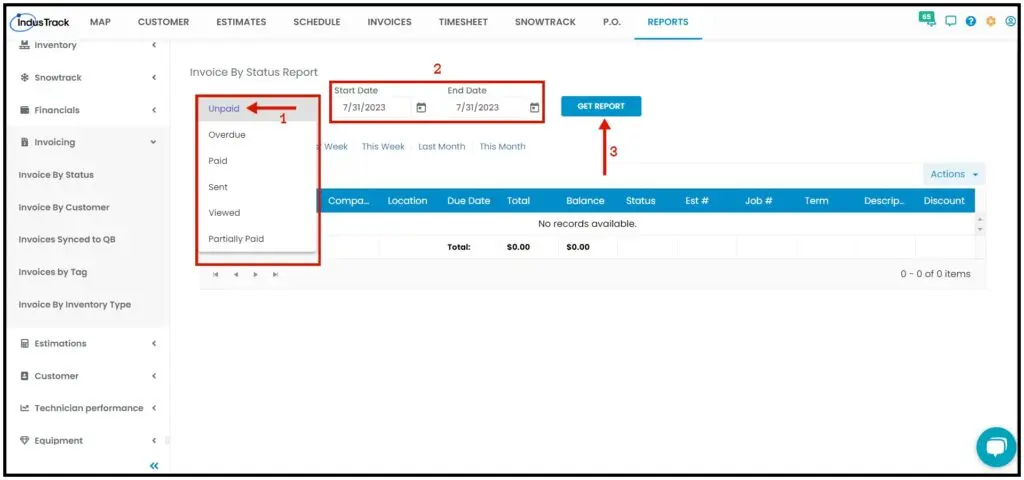The height and width of the screenshot is (480, 1024).
Task: Open the ESTIMATES tab
Action: pyautogui.click(x=241, y=22)
